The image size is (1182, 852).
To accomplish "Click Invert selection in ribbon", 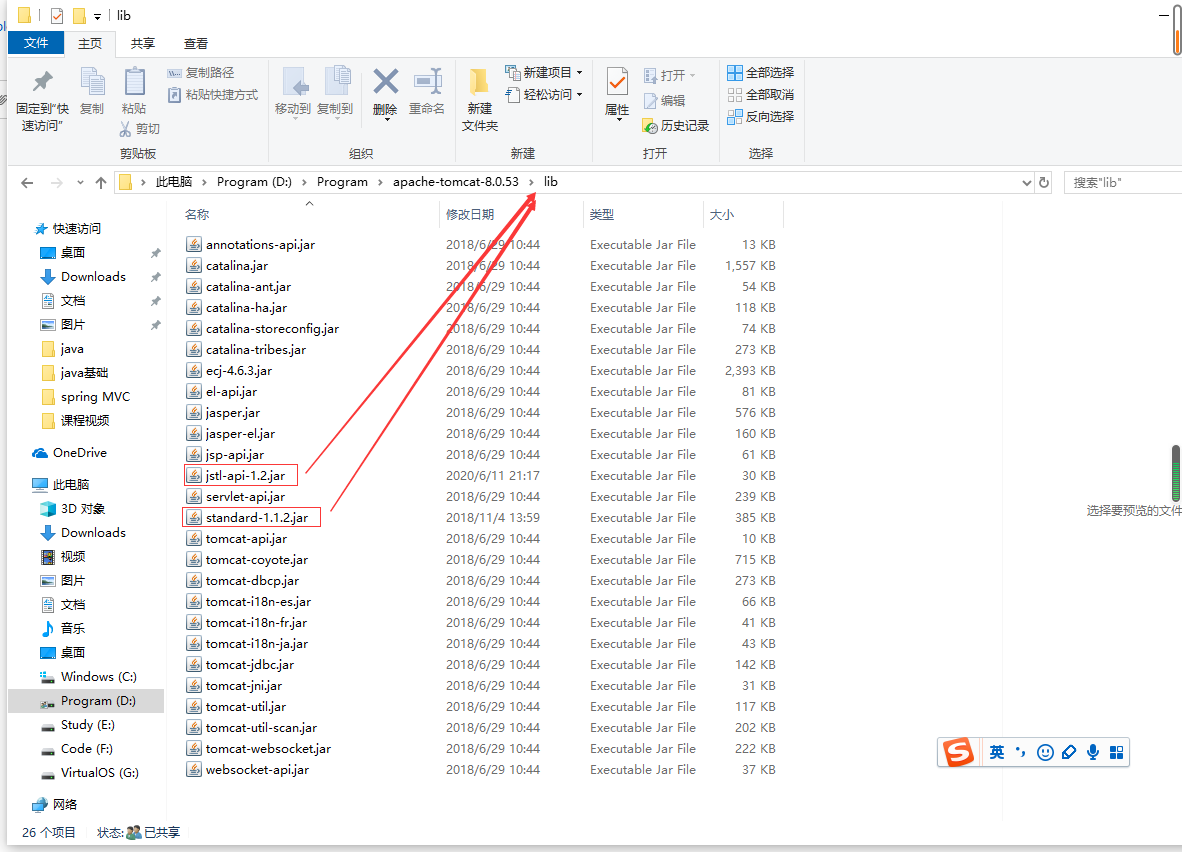I will click(x=760, y=116).
